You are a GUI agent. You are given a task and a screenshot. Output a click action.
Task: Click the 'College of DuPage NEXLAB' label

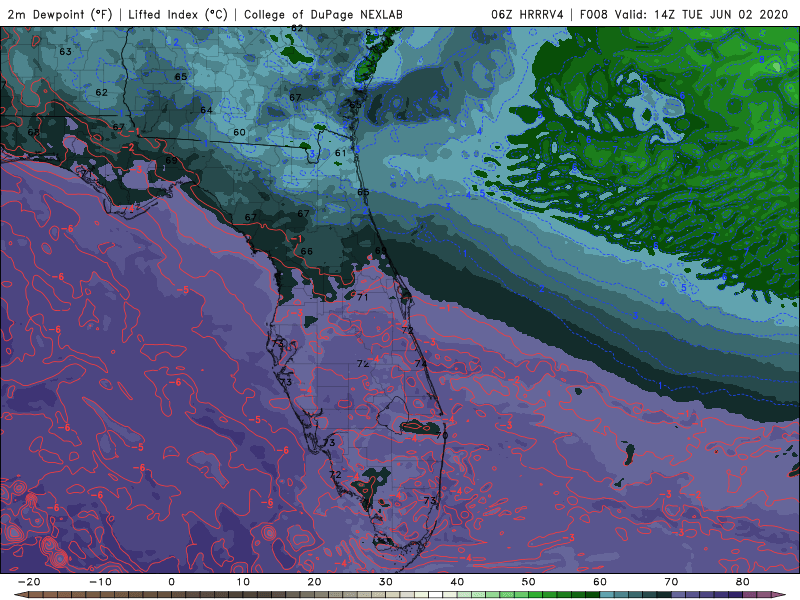(323, 14)
